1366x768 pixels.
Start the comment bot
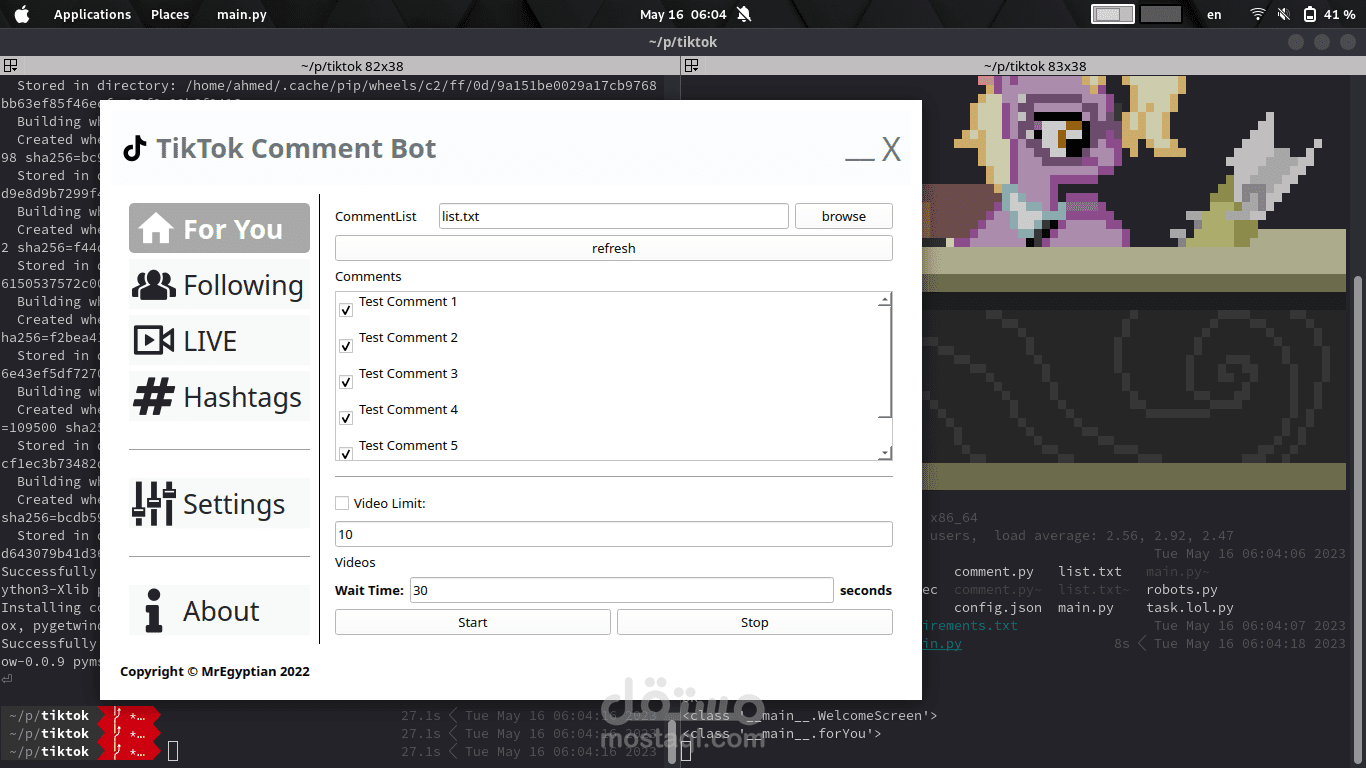(473, 622)
